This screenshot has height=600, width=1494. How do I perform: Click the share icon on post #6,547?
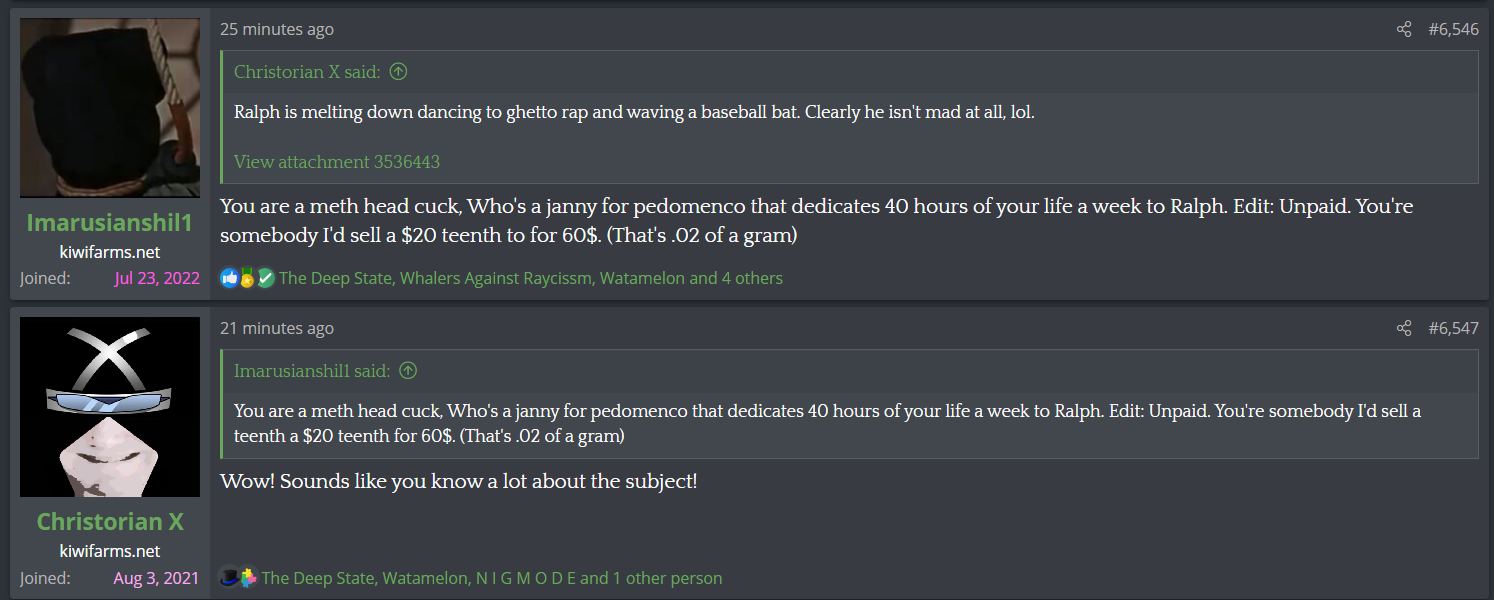1404,328
